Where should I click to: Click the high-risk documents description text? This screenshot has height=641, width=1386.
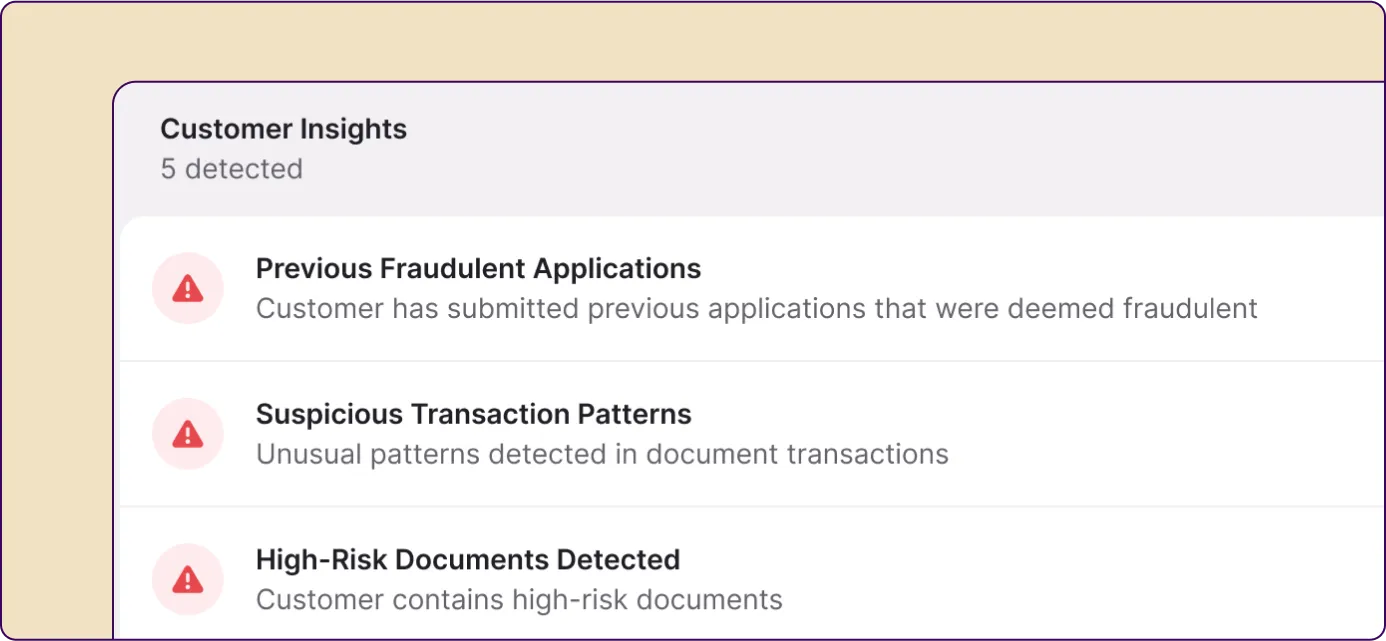coord(518,599)
